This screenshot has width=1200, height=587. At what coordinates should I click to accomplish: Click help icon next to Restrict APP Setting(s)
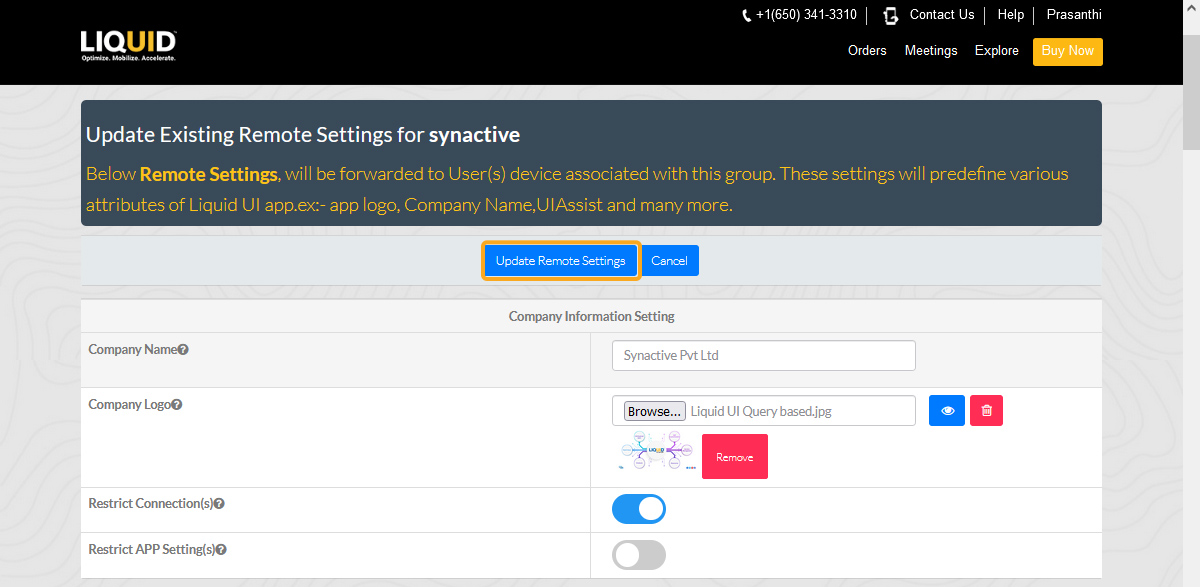221,550
